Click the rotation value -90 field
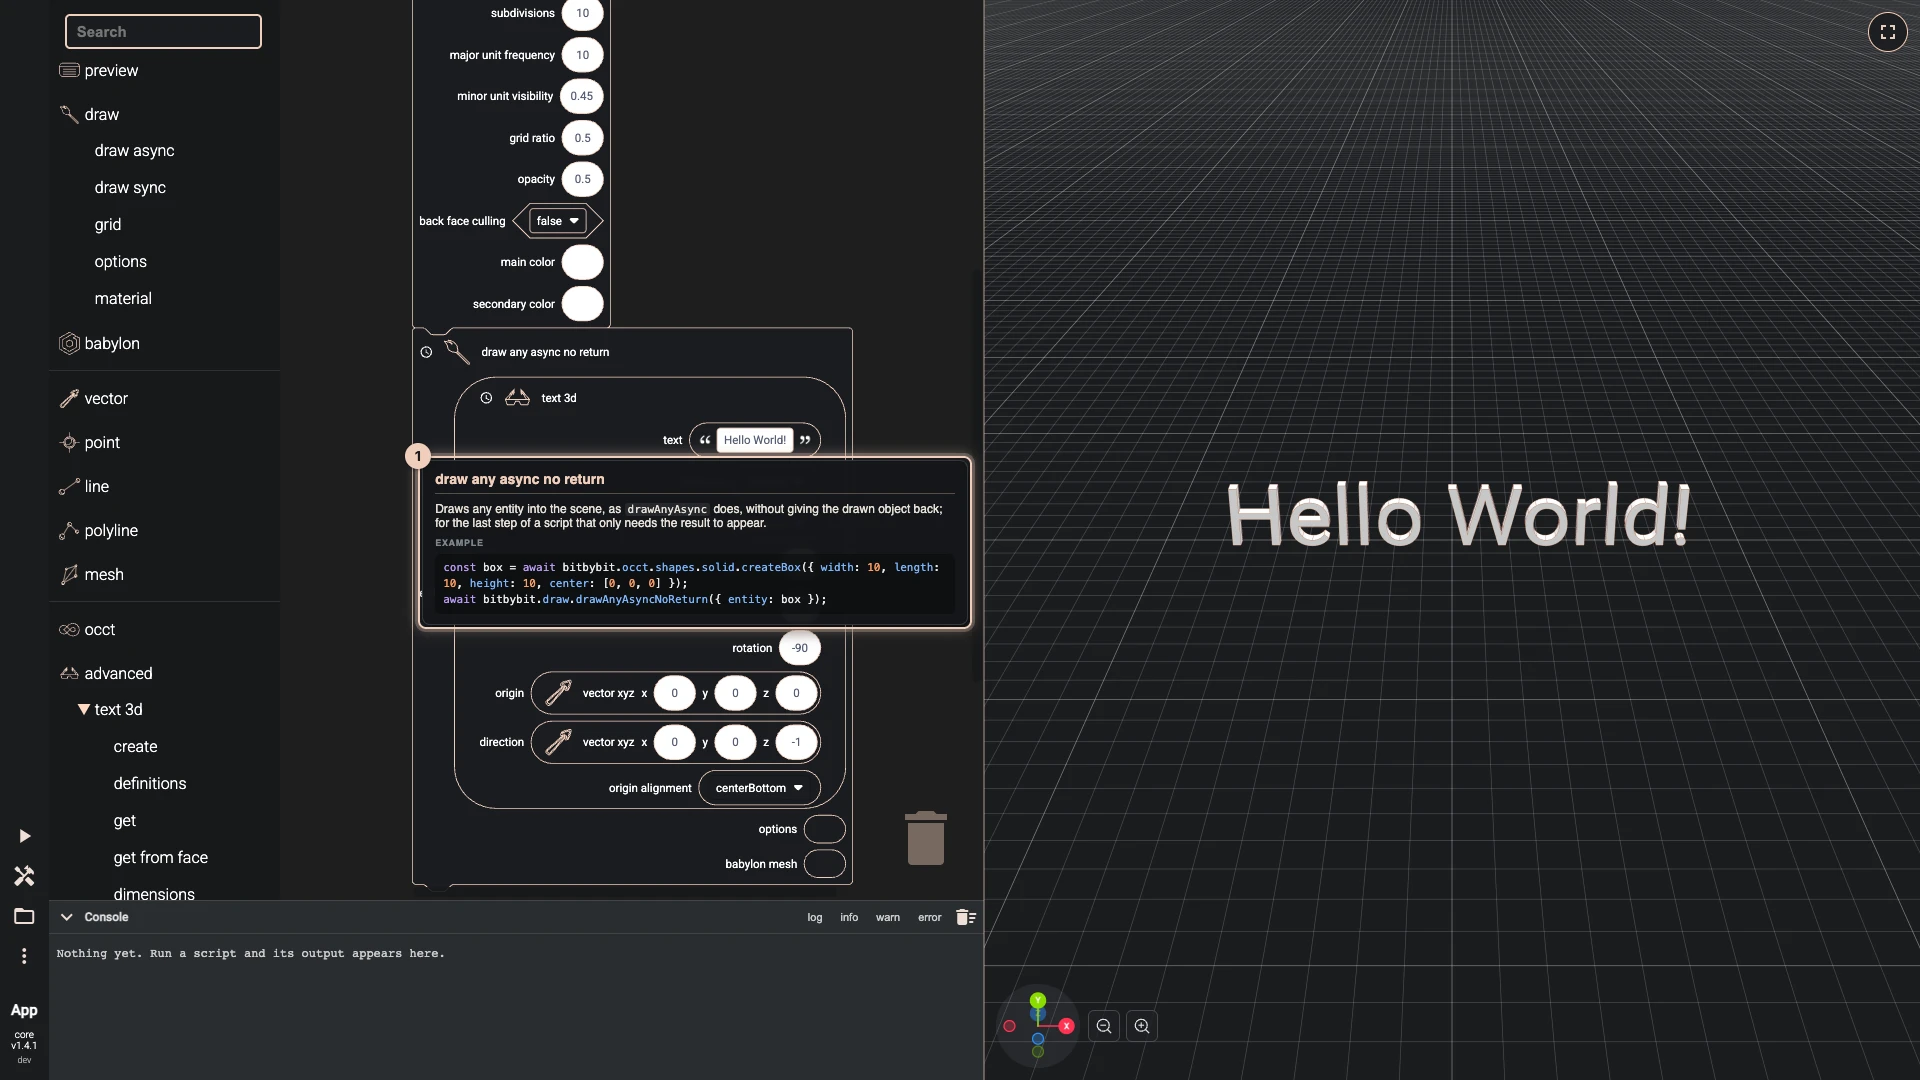 800,648
